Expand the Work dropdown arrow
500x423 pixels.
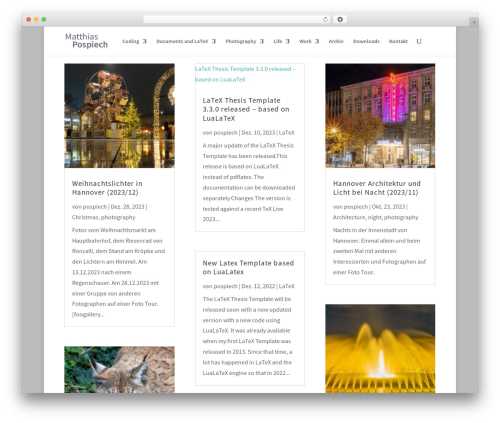click(x=317, y=41)
